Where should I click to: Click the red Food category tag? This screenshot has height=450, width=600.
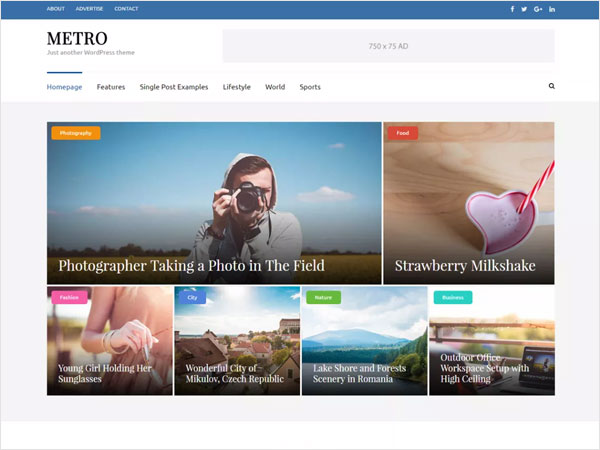tap(403, 133)
